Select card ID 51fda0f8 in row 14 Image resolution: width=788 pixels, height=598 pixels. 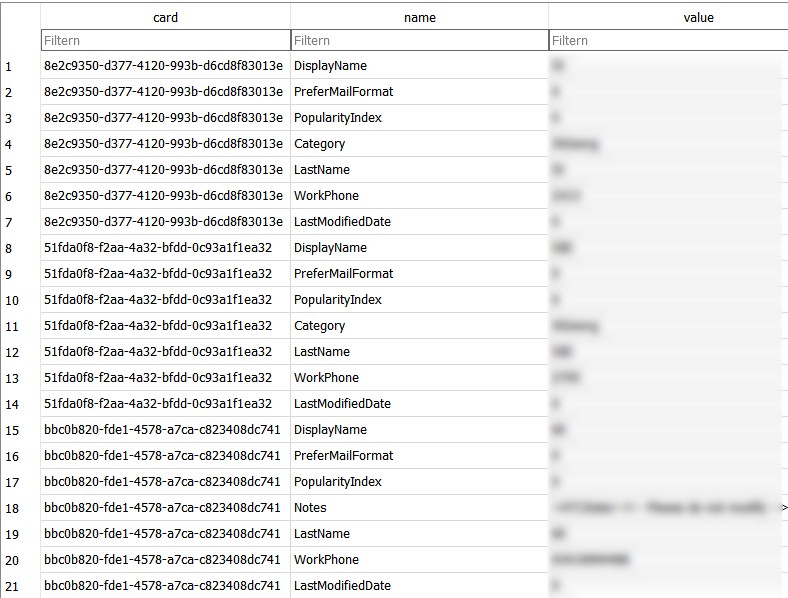(x=165, y=404)
